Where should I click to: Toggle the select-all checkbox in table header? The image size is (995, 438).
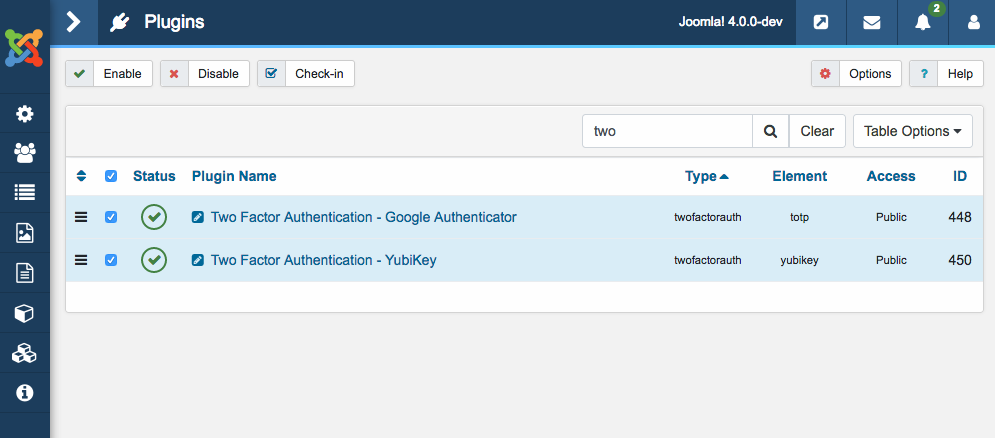(x=111, y=176)
